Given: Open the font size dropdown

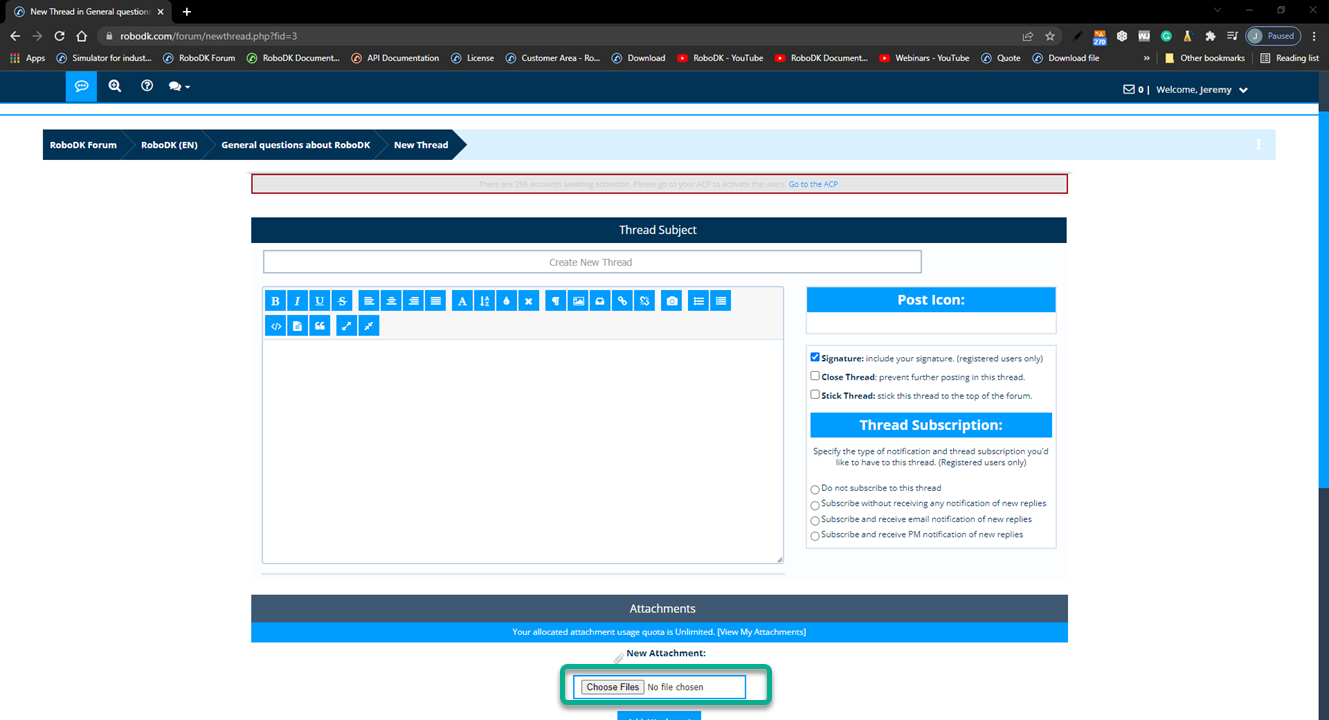Looking at the screenshot, I should (484, 301).
